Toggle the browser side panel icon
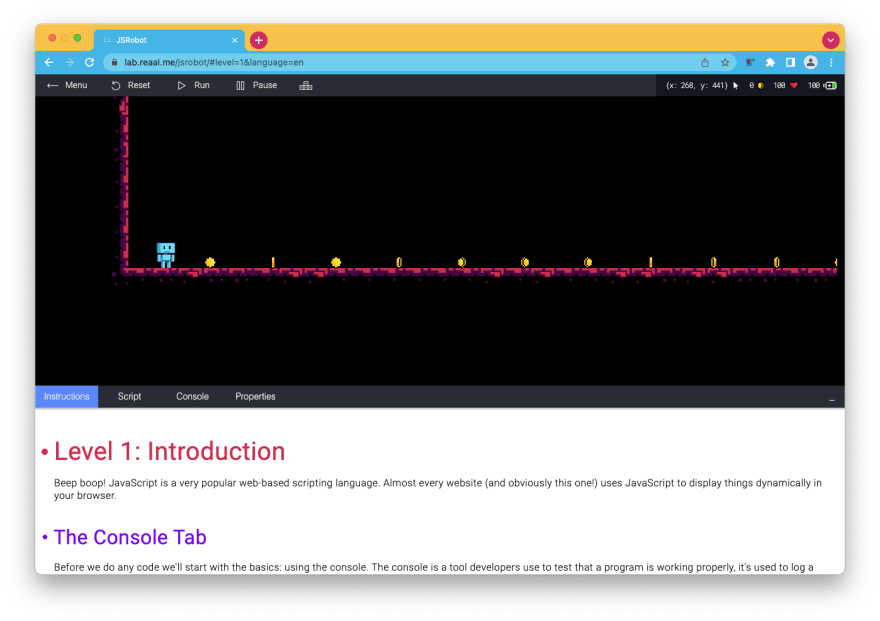The height and width of the screenshot is (621, 880). tap(790, 62)
